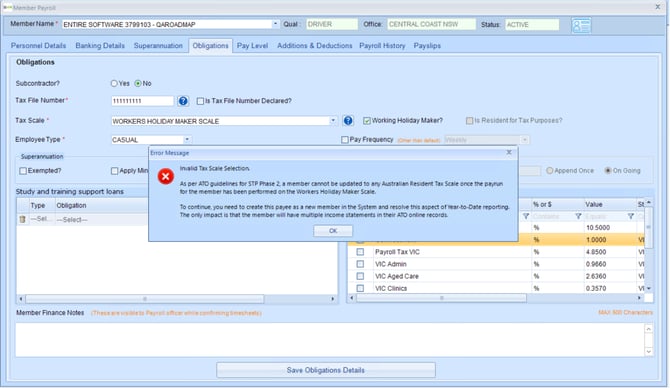The height and width of the screenshot is (388, 670).
Task: Tick the Apply Min checkbox
Action: click(115, 171)
